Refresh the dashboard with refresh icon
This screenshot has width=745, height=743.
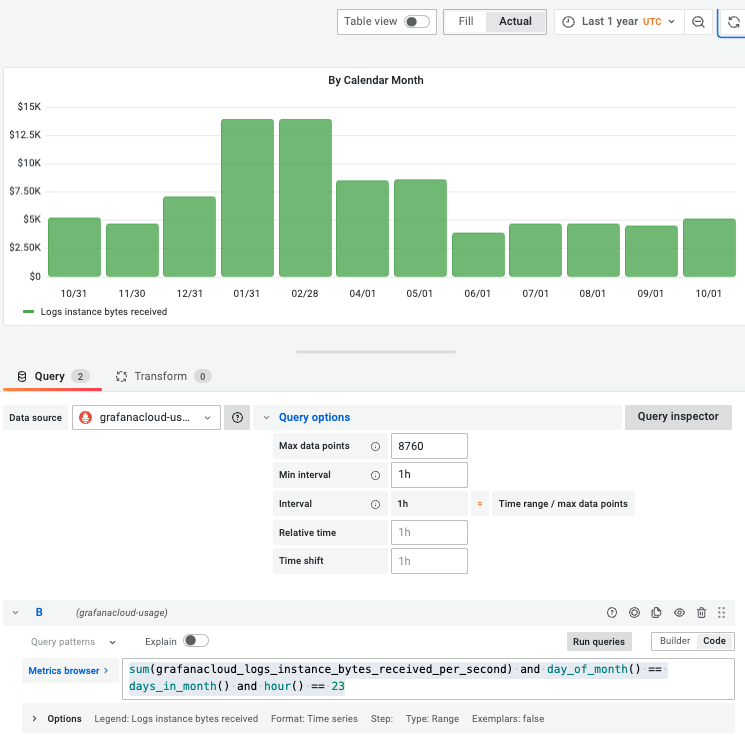(x=734, y=22)
